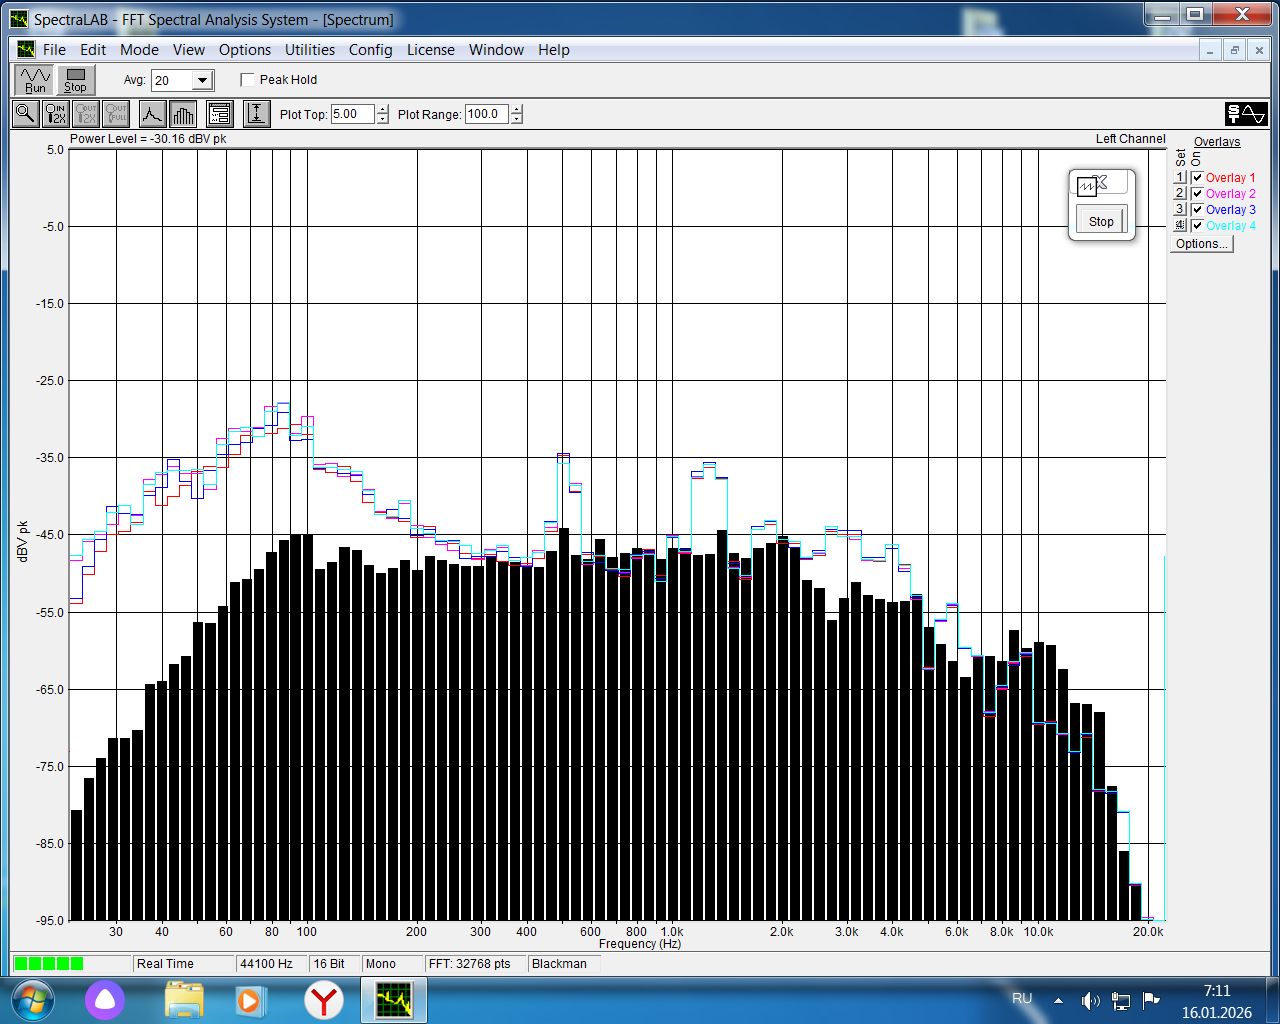Click the volume speaker tray icon
The width and height of the screenshot is (1280, 1024).
(1090, 1000)
